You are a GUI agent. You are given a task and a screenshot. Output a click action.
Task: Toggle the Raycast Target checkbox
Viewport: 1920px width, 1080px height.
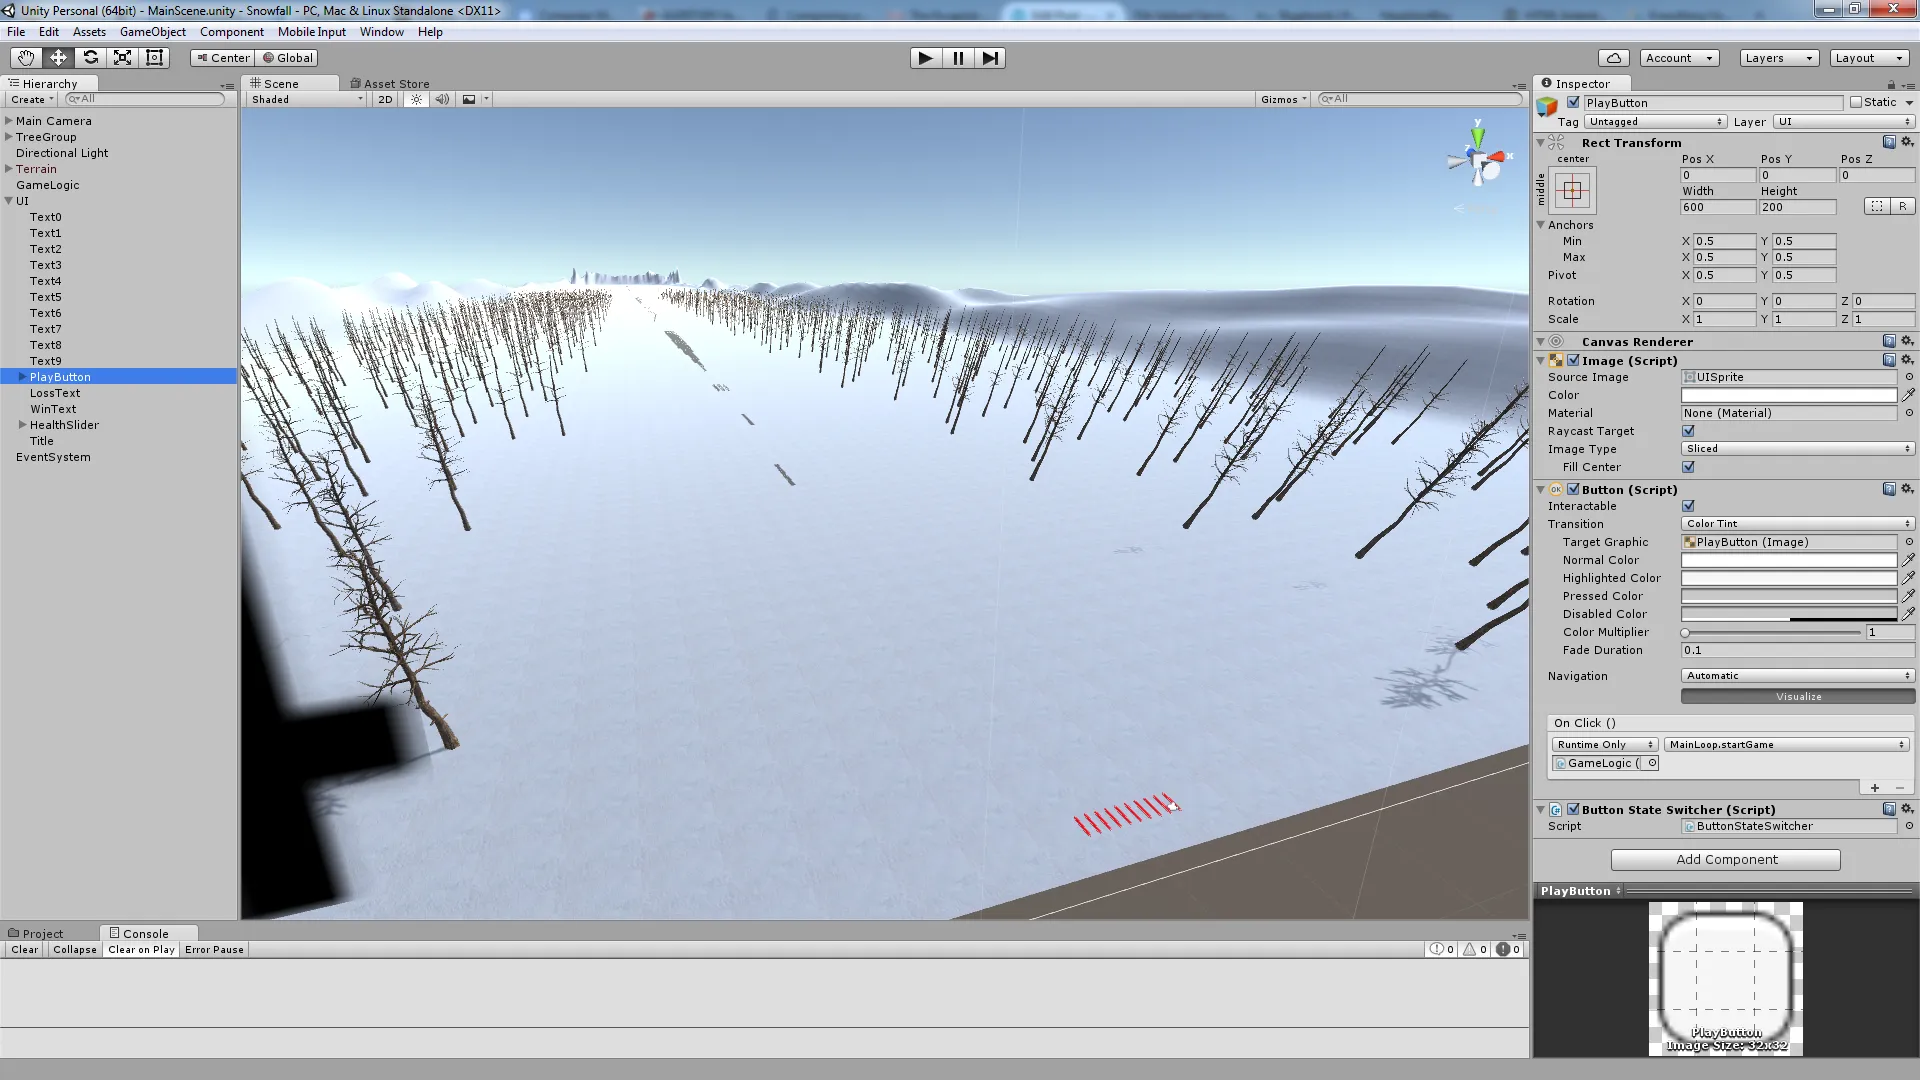1688,431
